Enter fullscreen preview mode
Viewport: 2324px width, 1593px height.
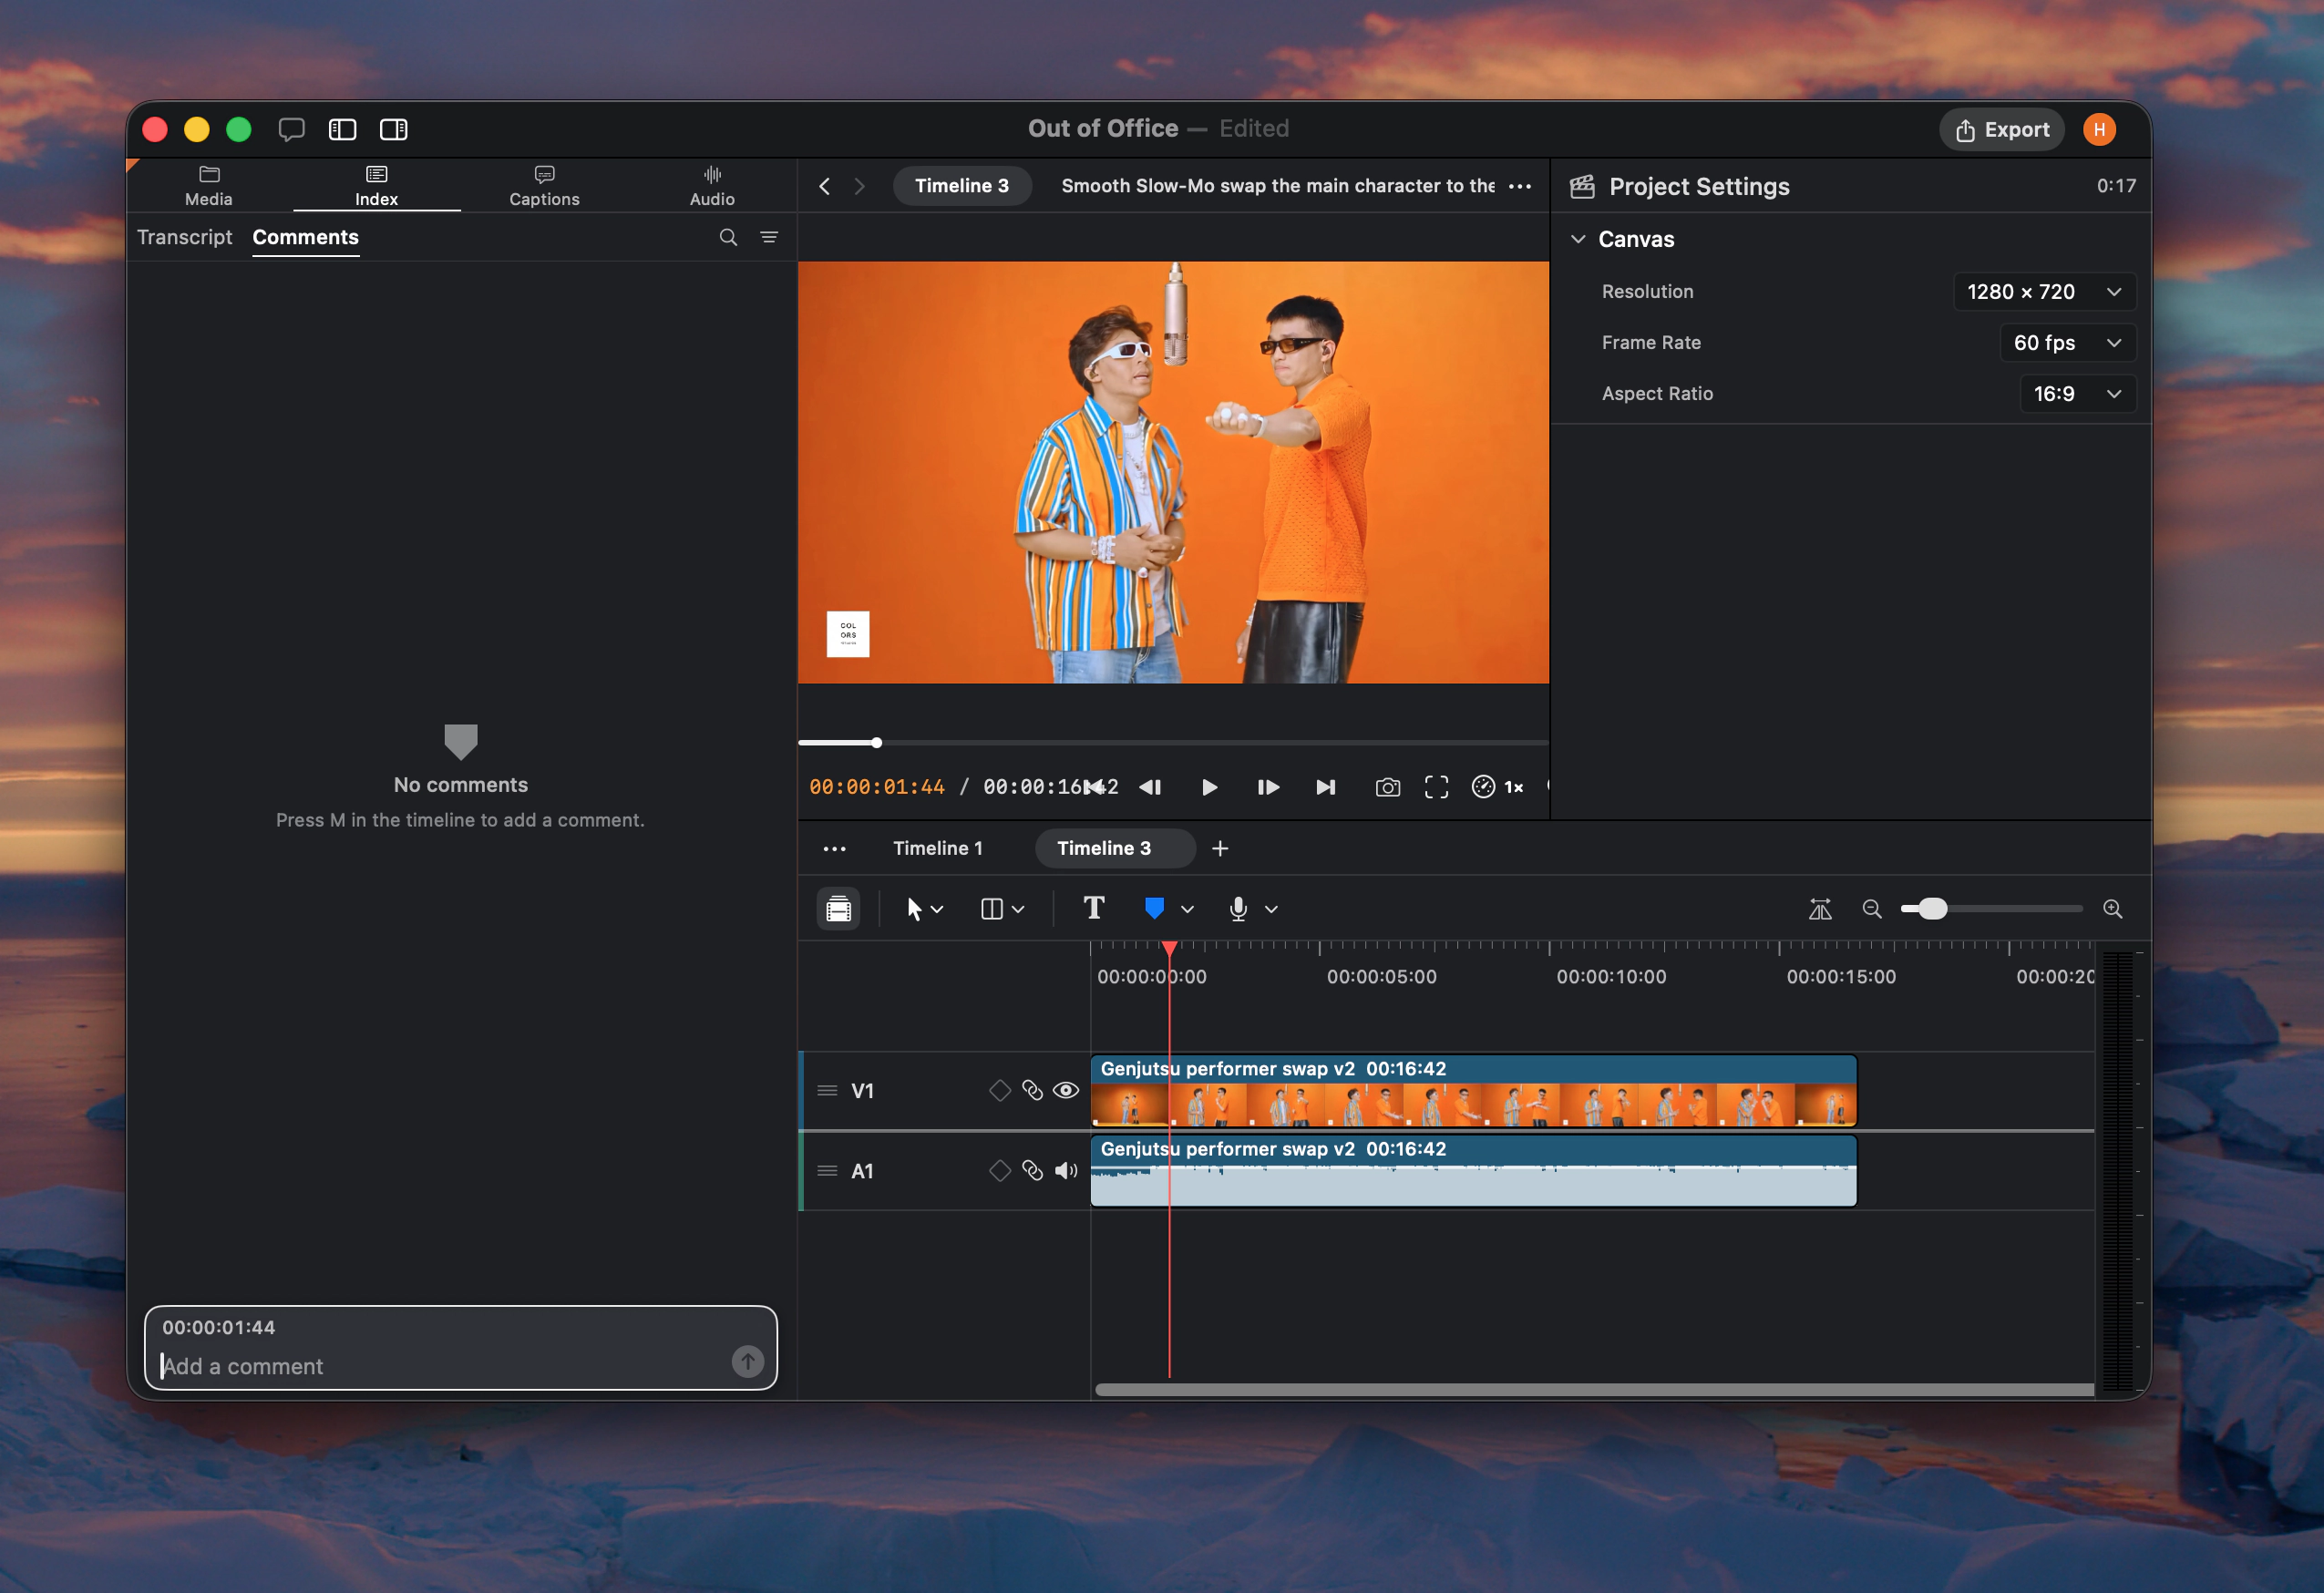tap(1436, 787)
